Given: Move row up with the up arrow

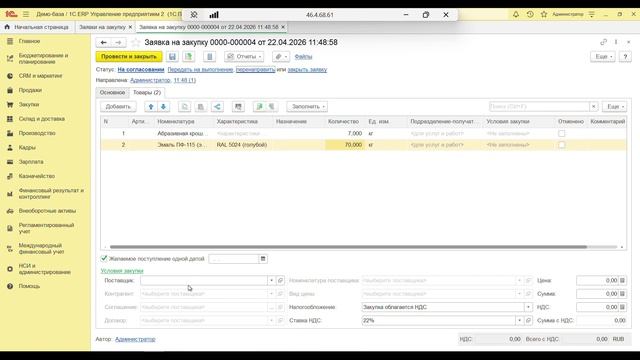Looking at the screenshot, I should coord(151,107).
